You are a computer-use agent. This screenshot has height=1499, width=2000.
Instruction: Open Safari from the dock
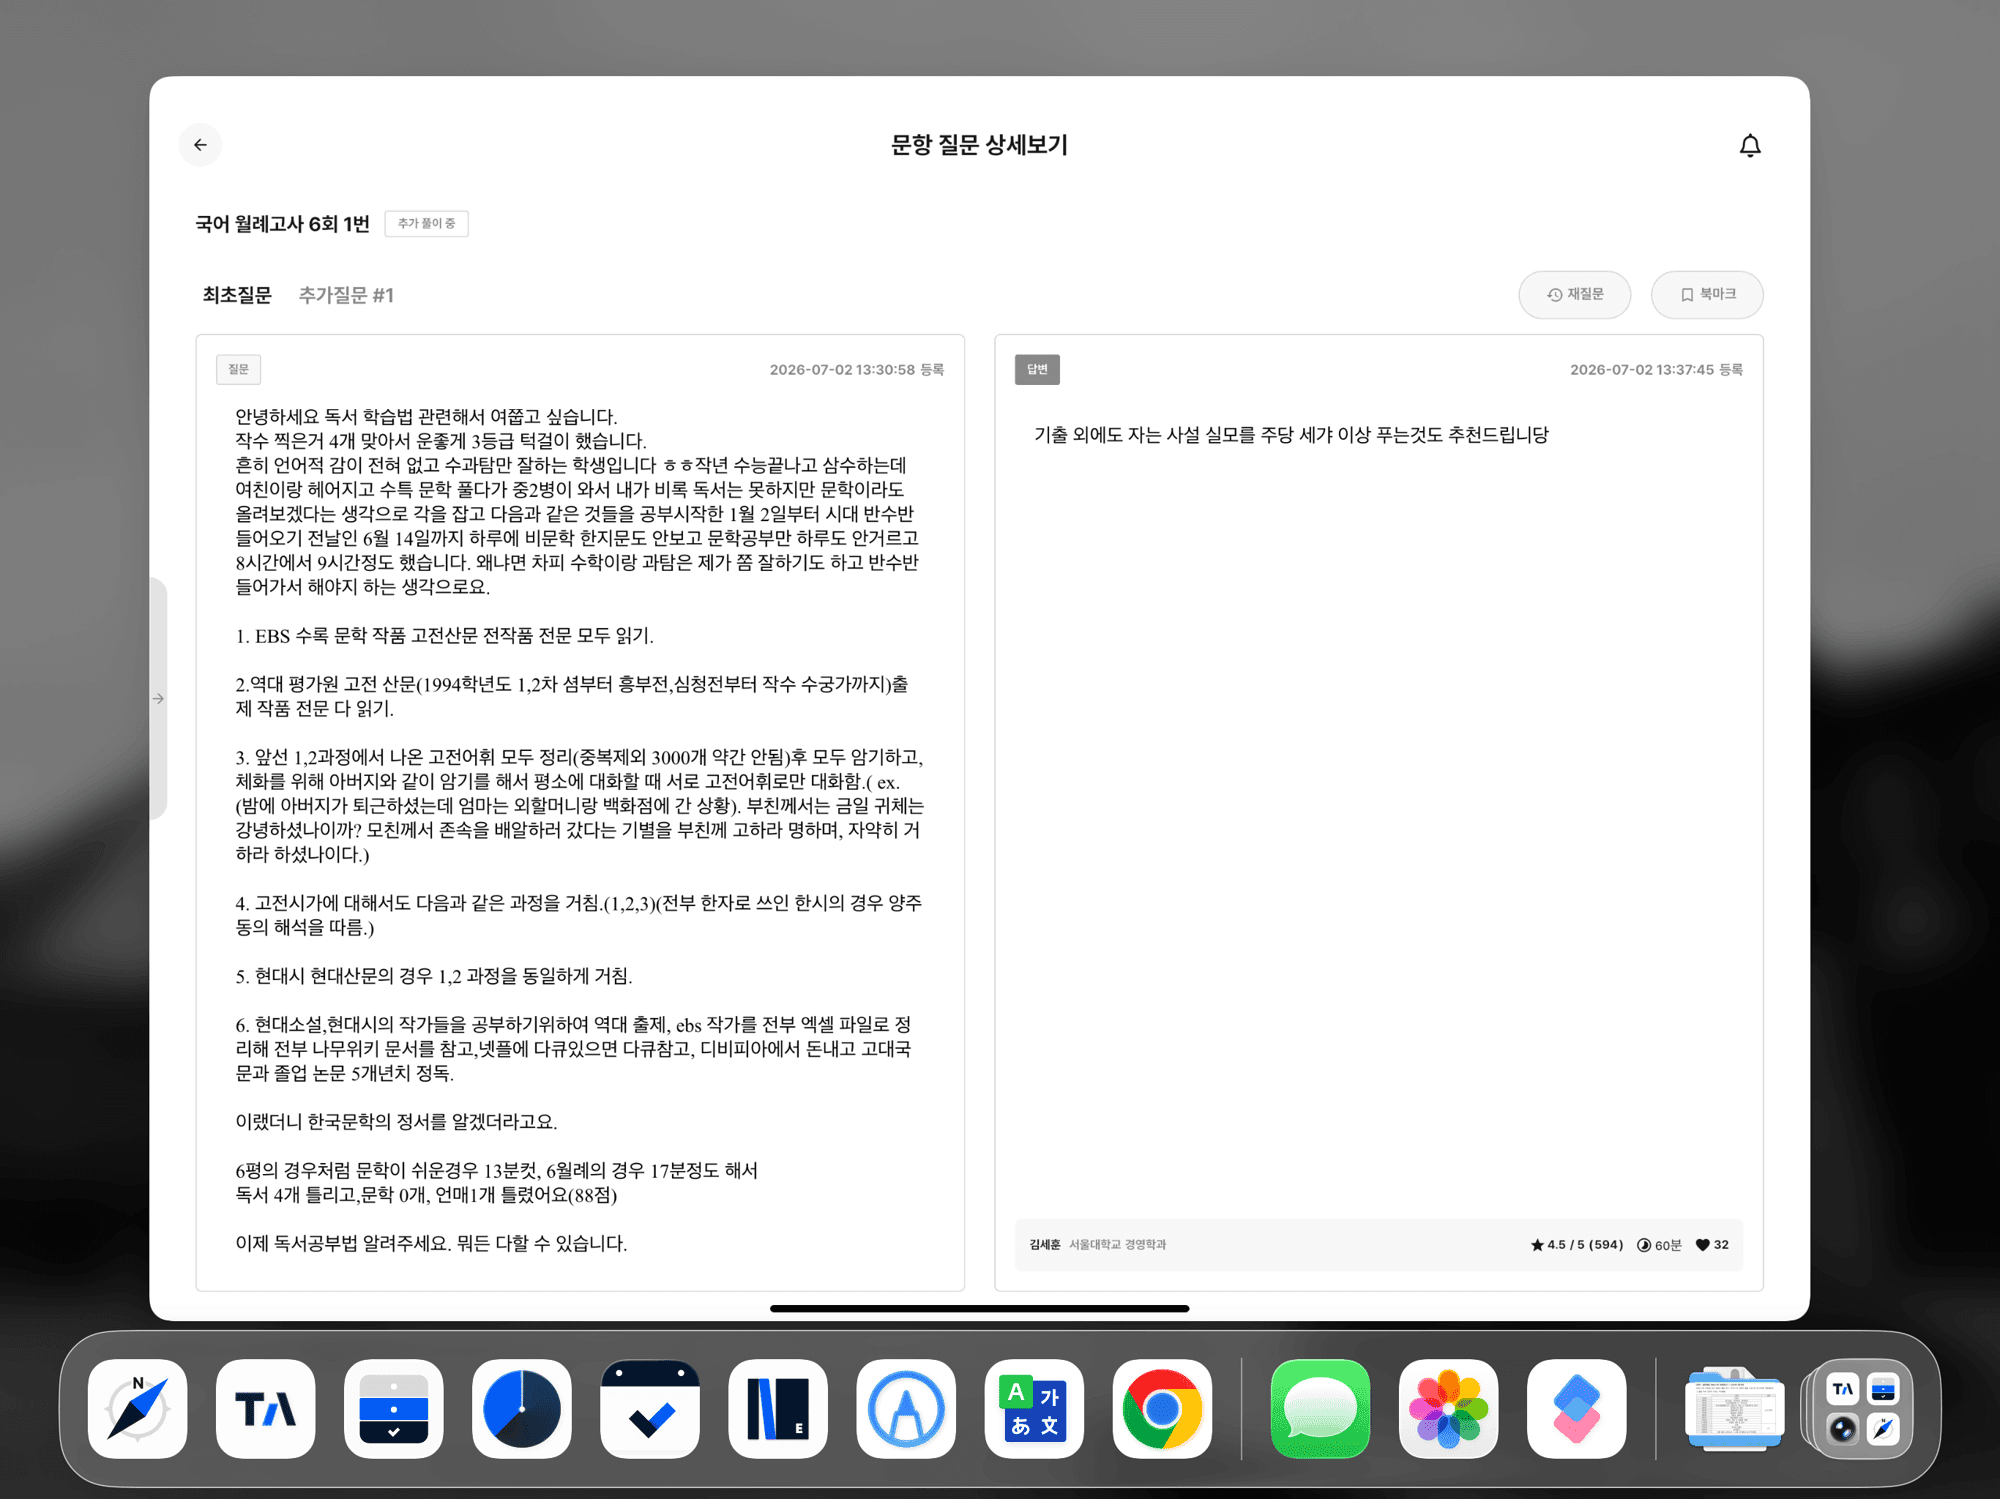(x=138, y=1409)
